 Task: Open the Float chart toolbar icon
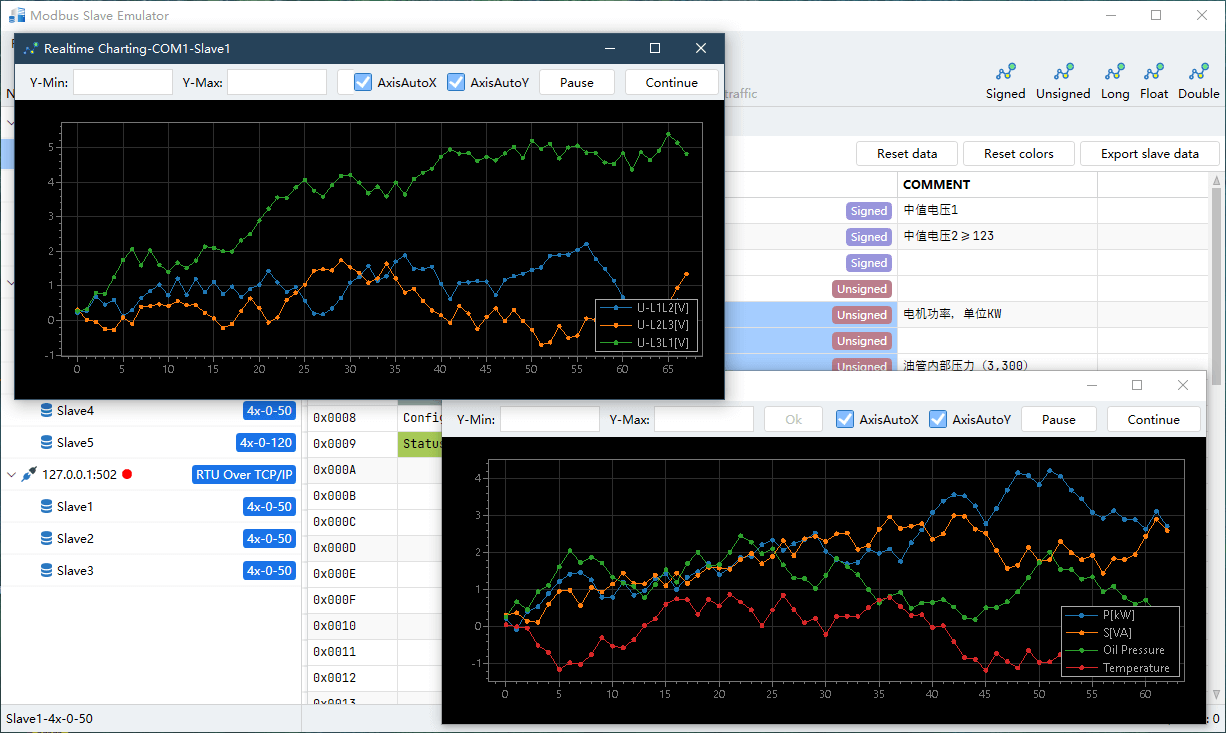1154,73
